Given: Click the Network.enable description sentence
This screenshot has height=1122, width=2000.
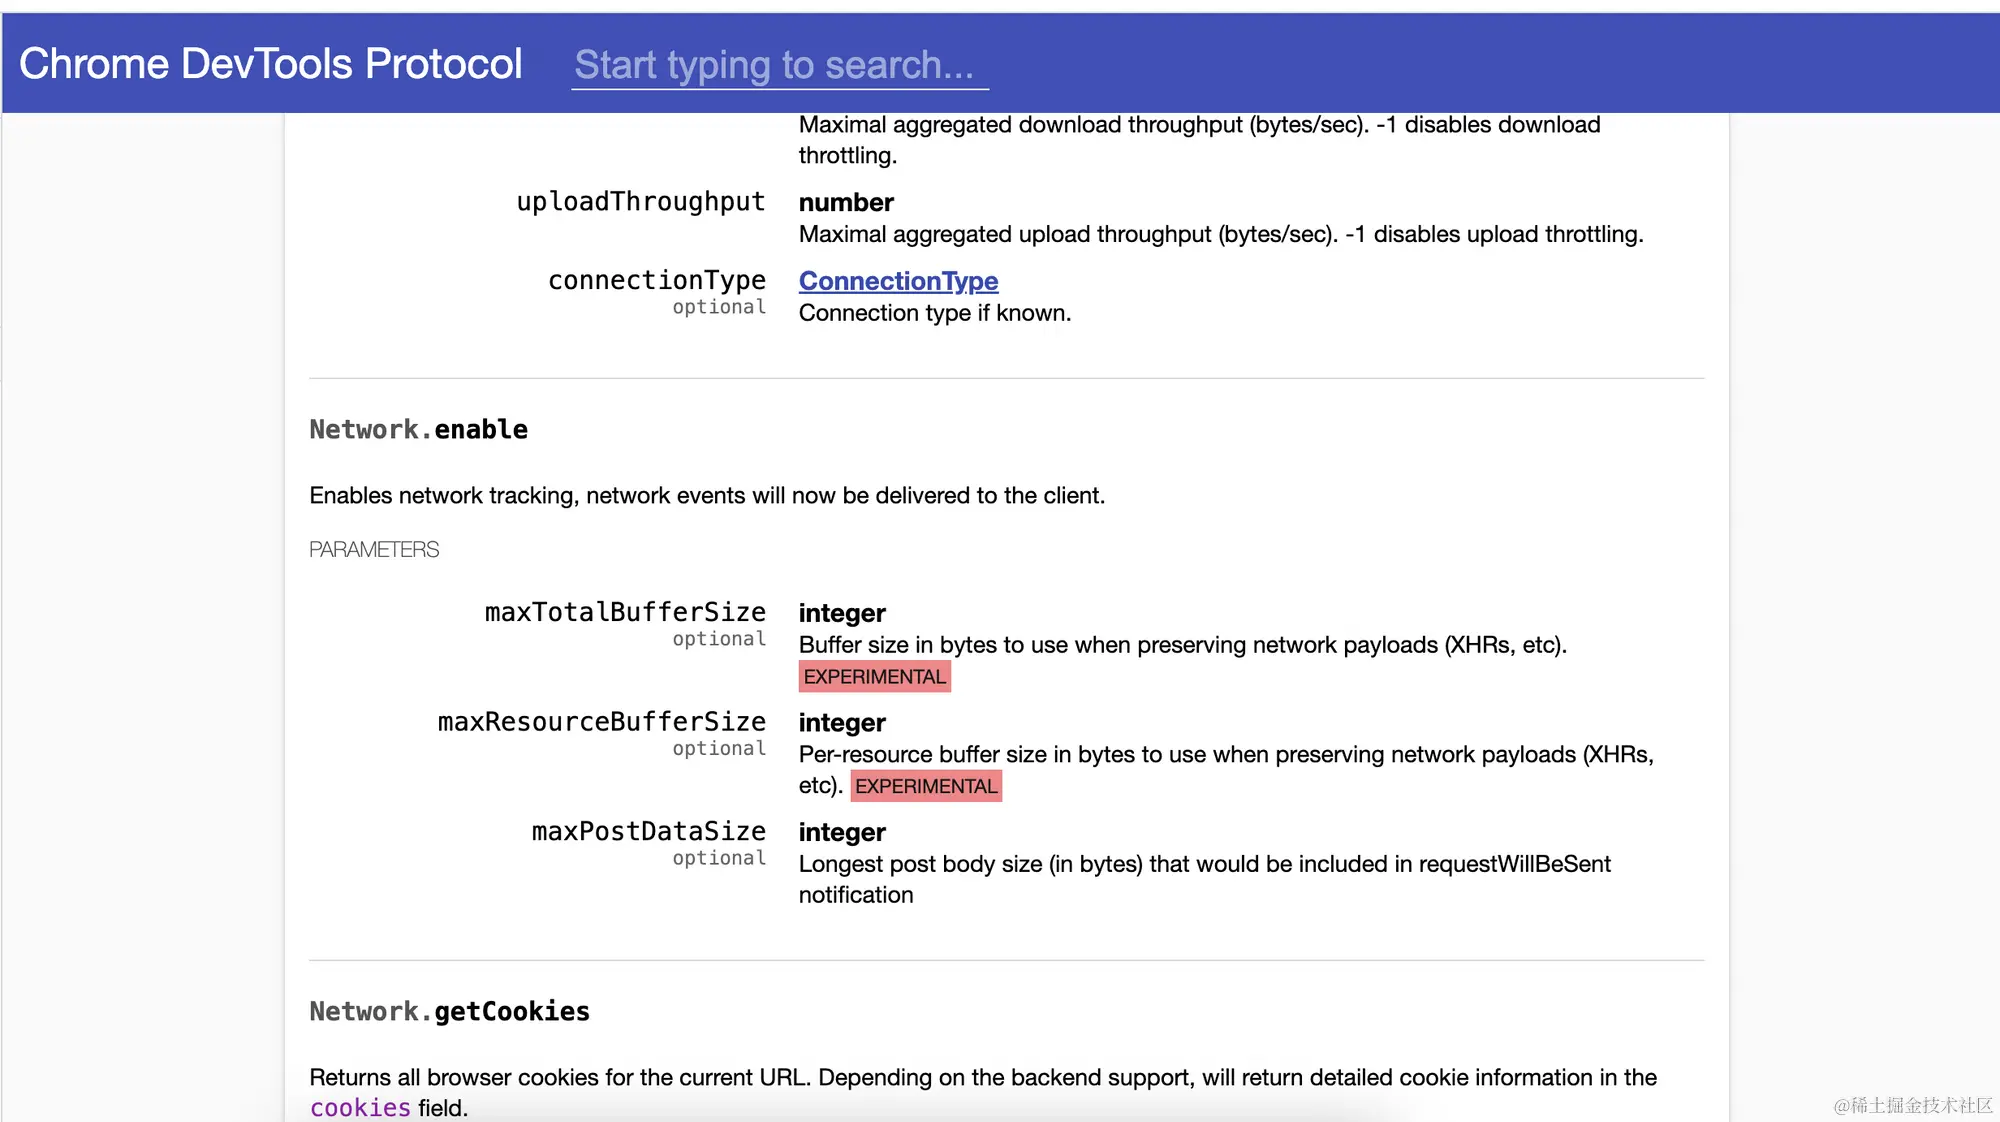Looking at the screenshot, I should click(x=706, y=496).
